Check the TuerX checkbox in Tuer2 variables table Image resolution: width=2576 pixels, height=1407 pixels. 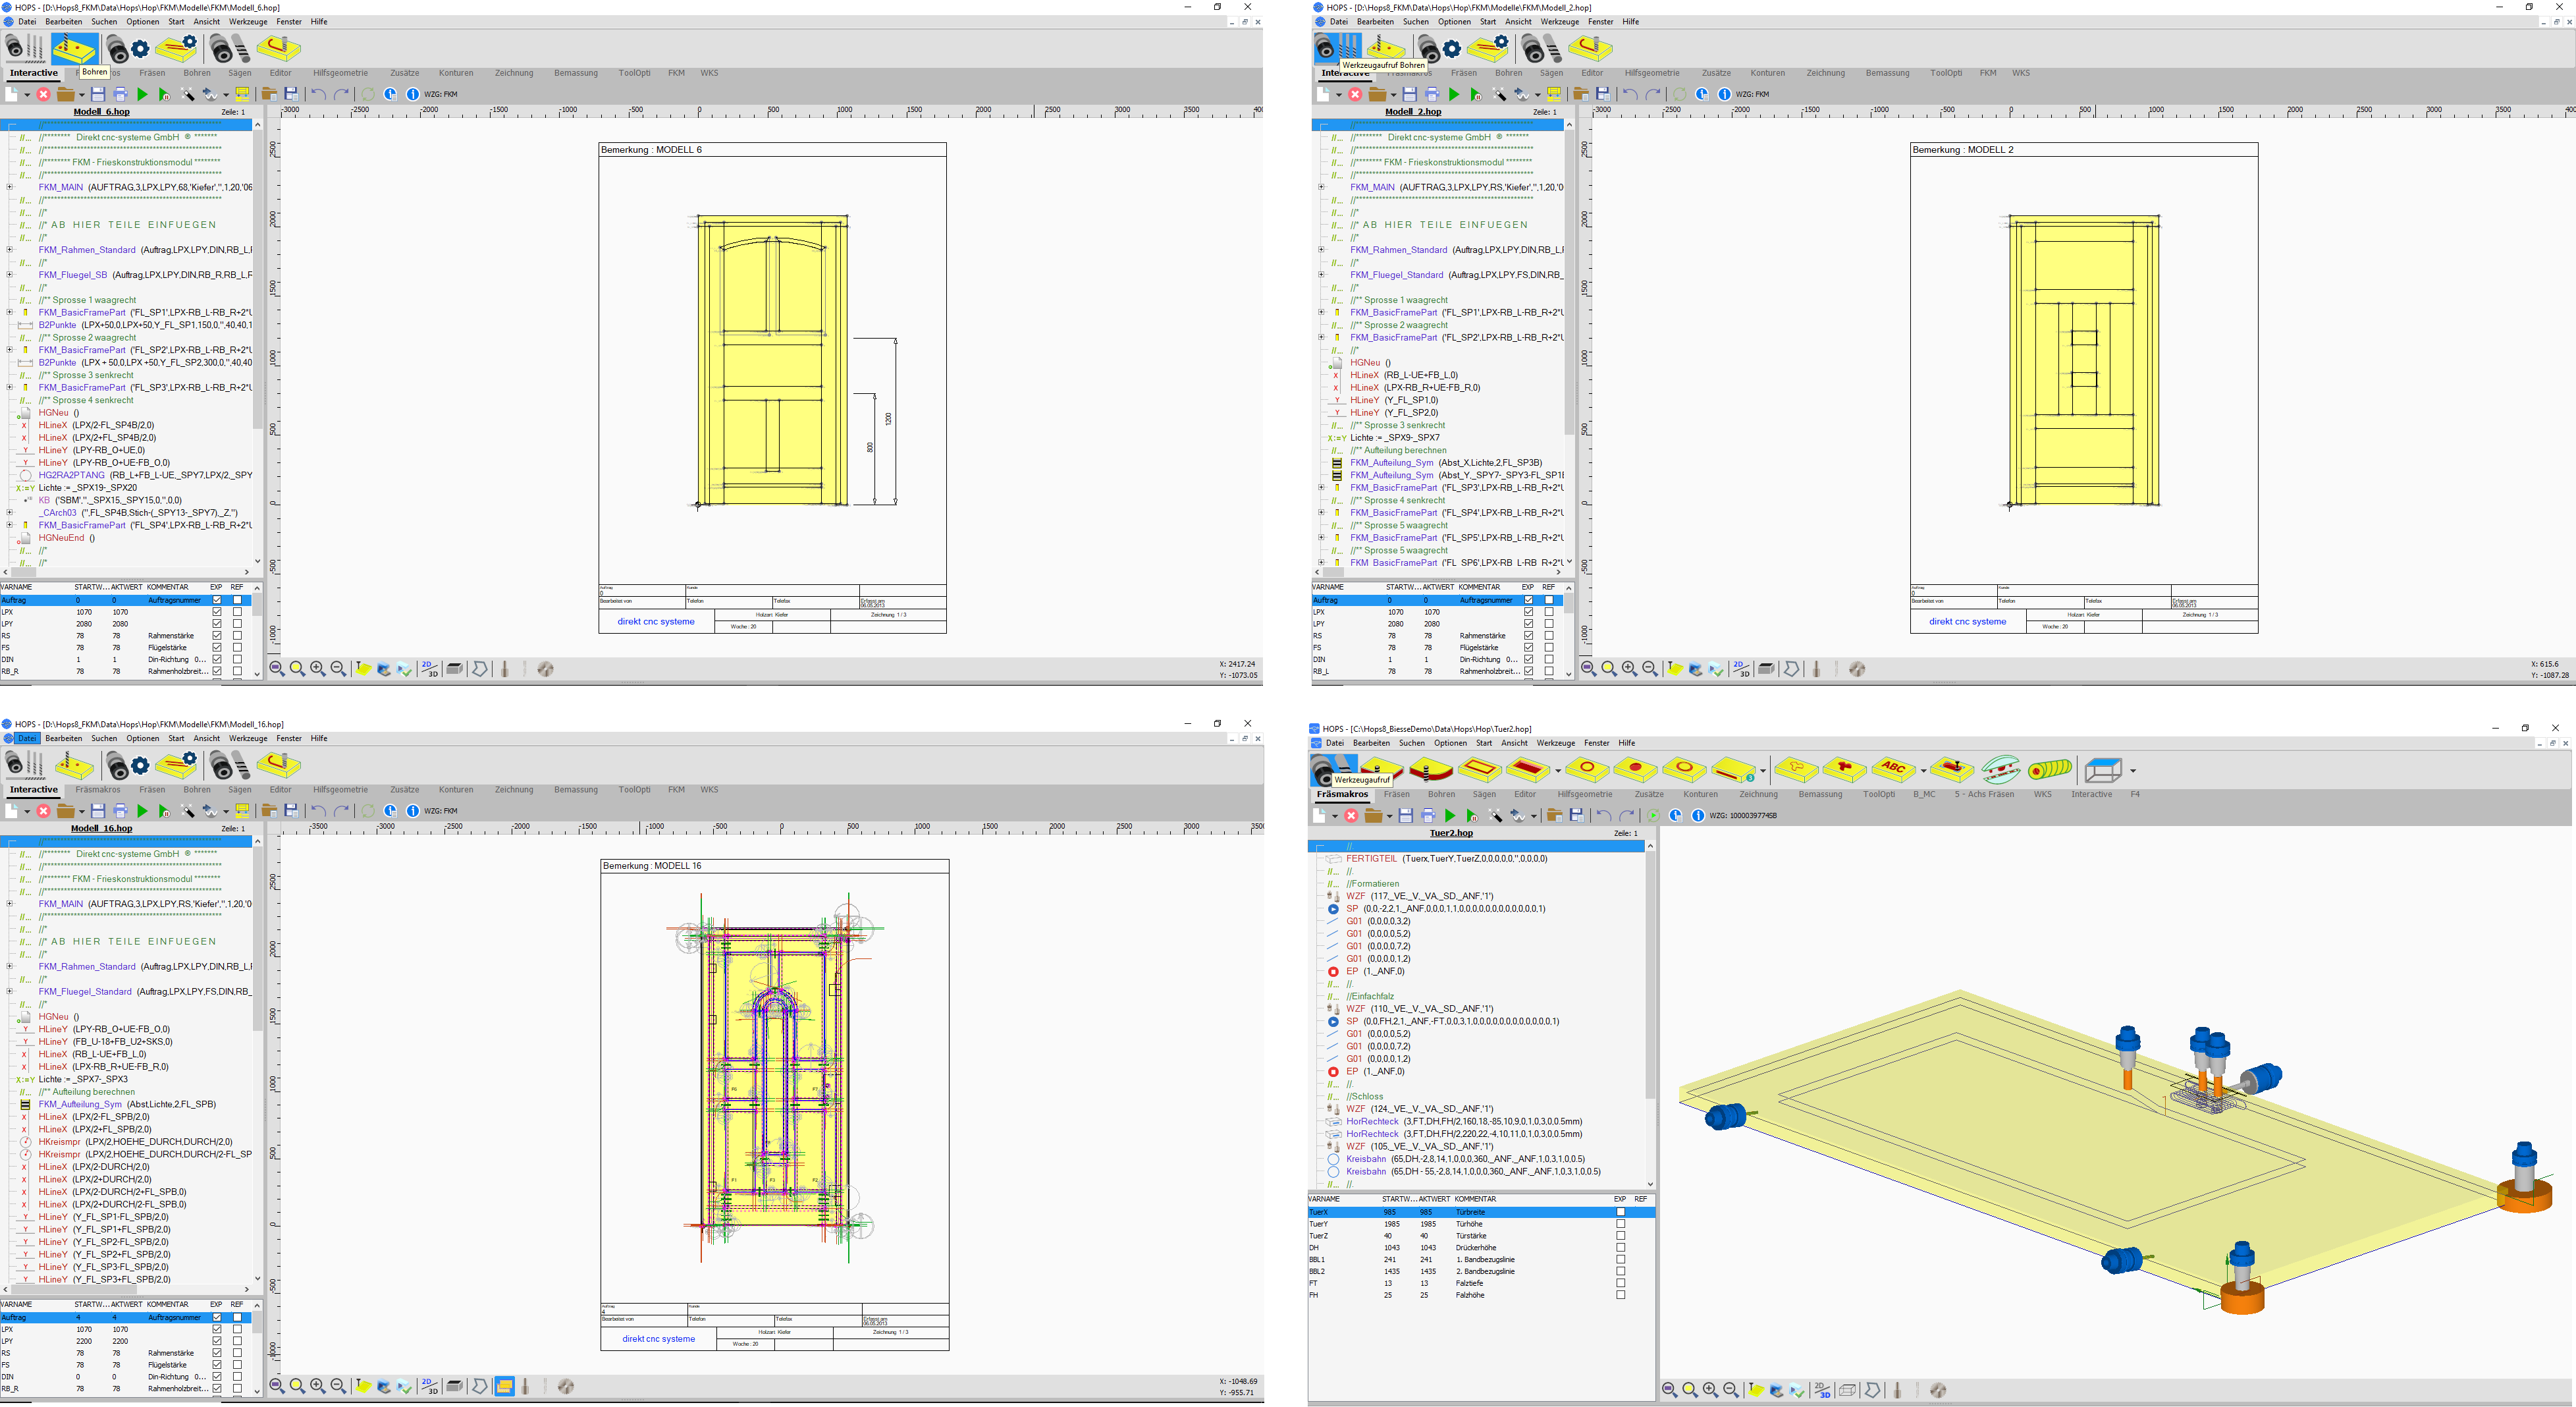coord(1621,1212)
